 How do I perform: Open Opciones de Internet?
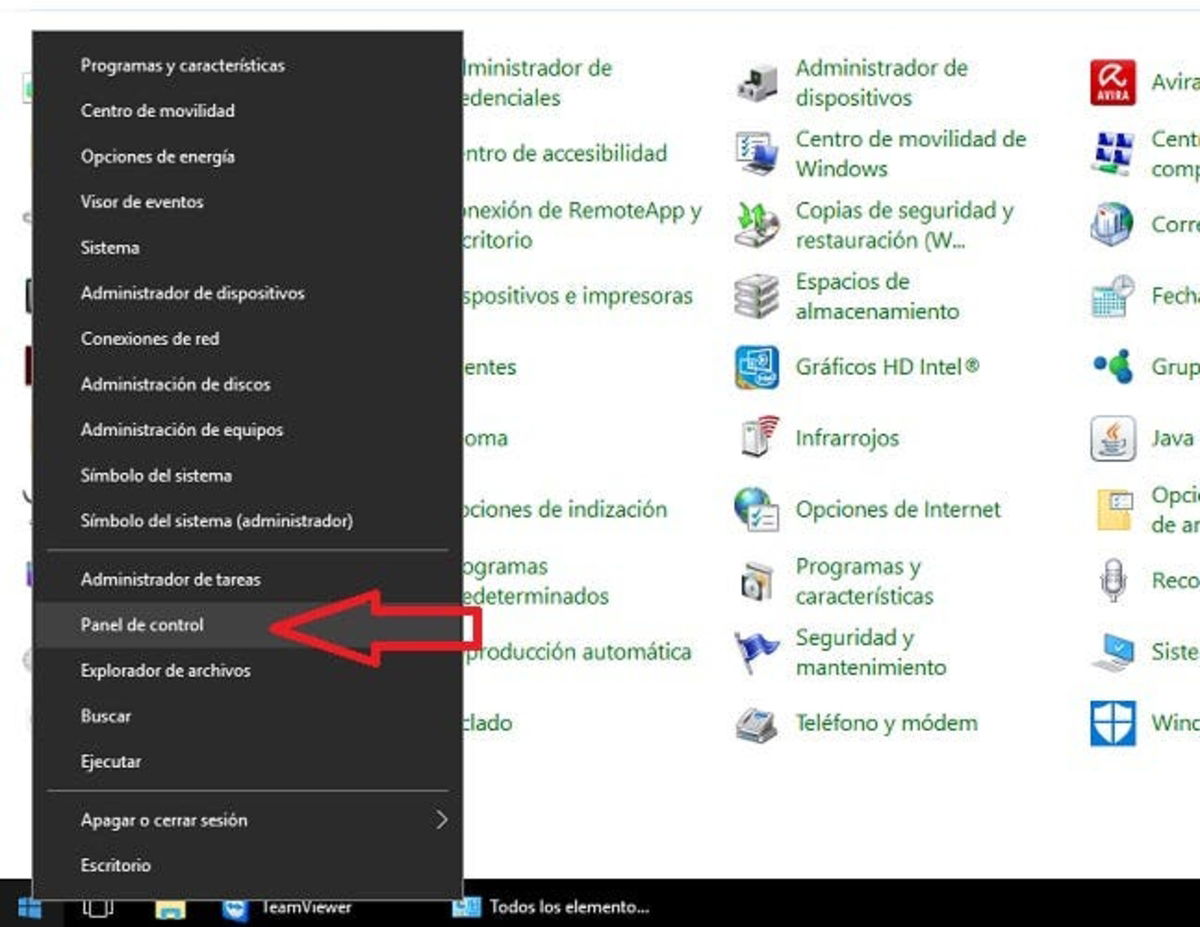tap(897, 510)
